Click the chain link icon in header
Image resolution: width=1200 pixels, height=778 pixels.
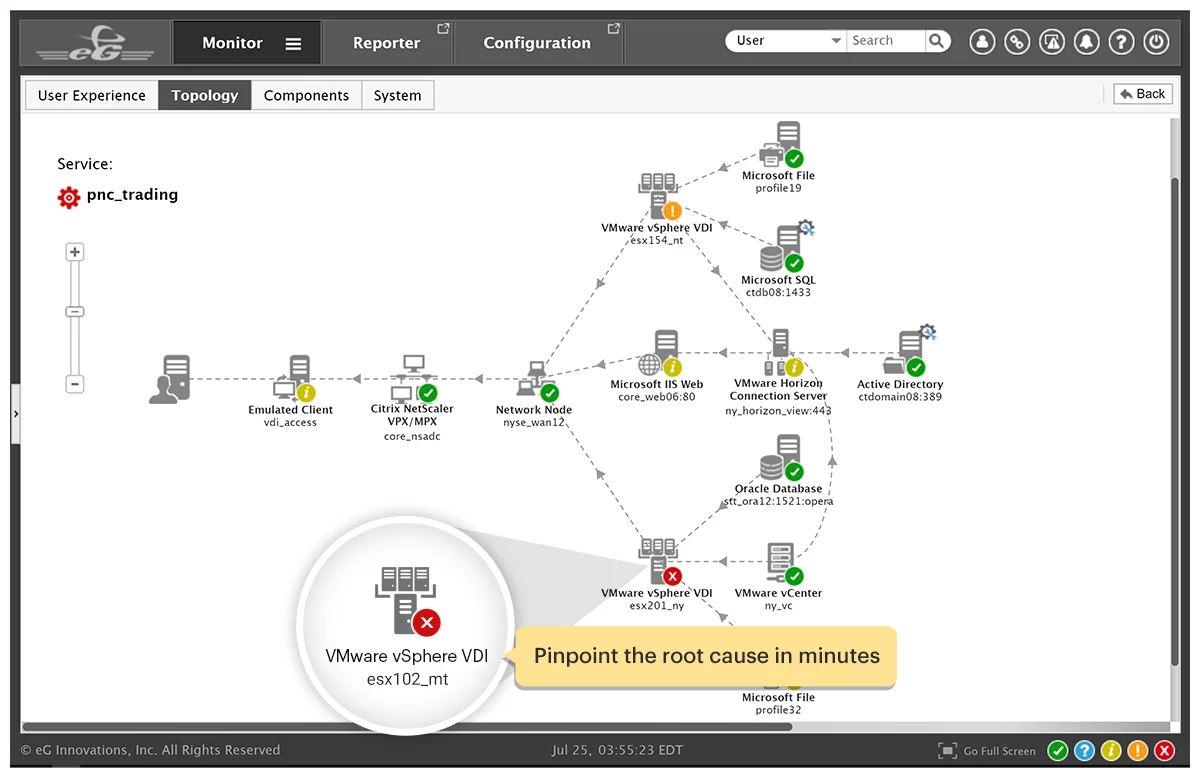coord(1017,42)
